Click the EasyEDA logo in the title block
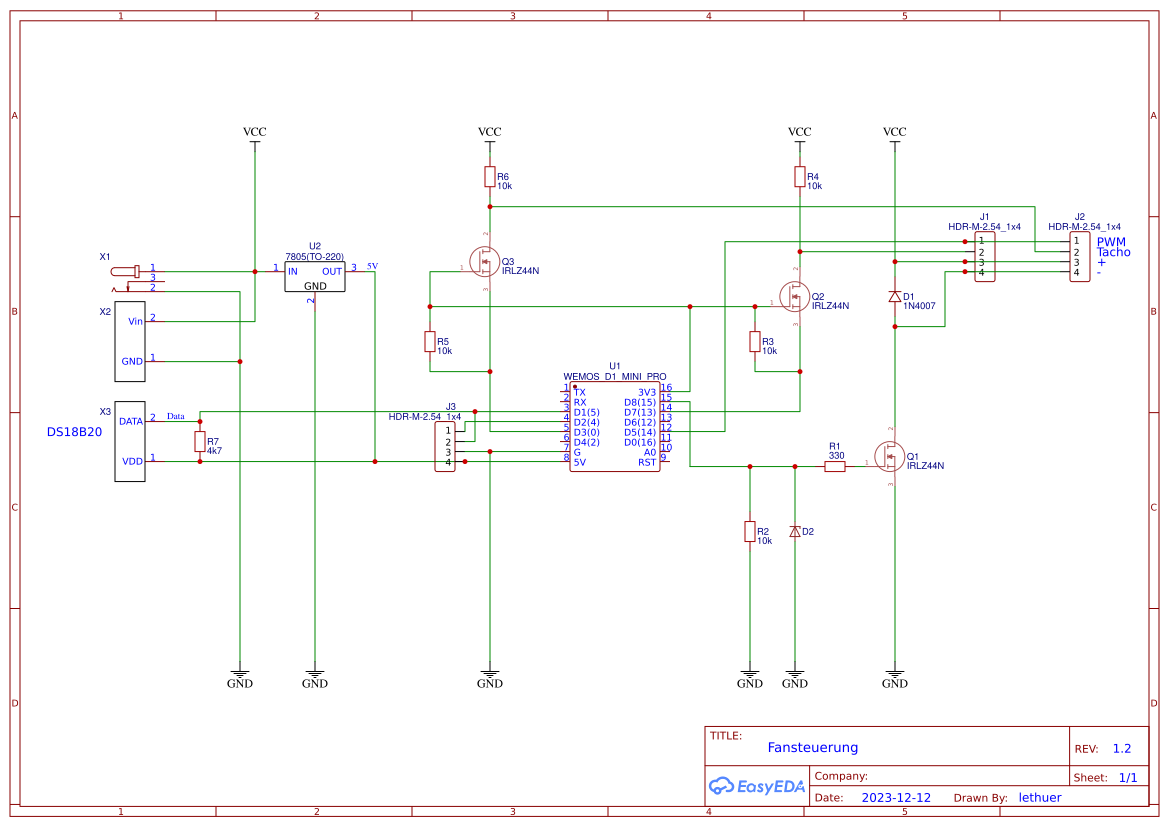Image resolution: width=1169 pixels, height=827 pixels. pos(756,786)
